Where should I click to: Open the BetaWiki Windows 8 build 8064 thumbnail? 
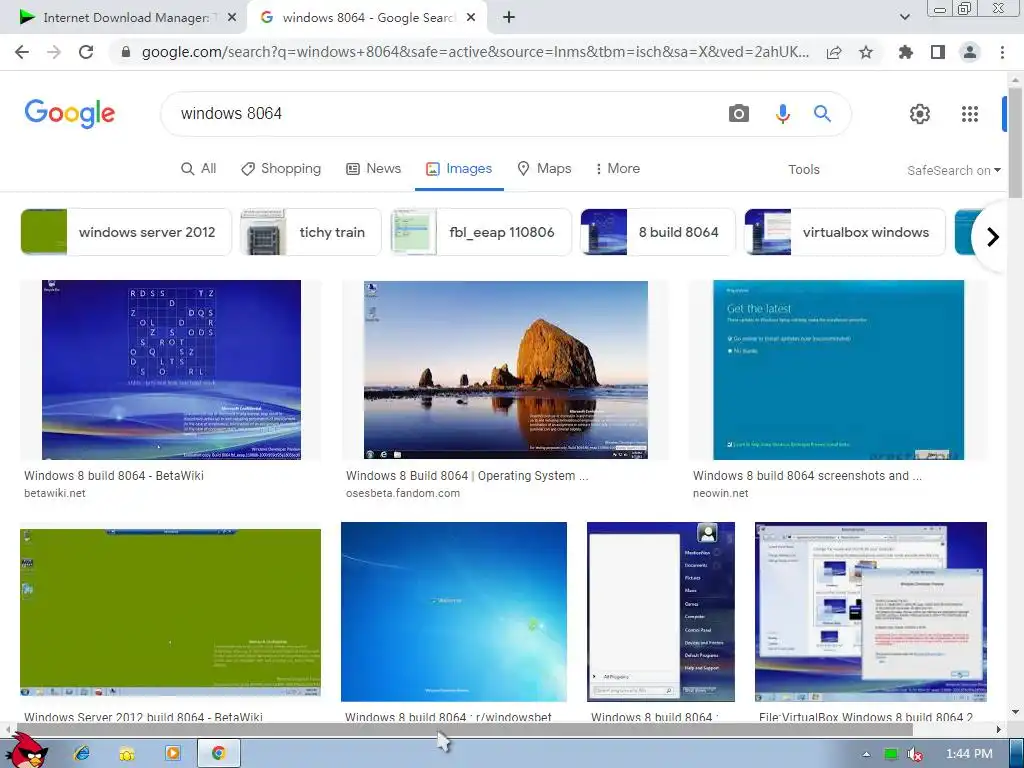[x=171, y=370]
